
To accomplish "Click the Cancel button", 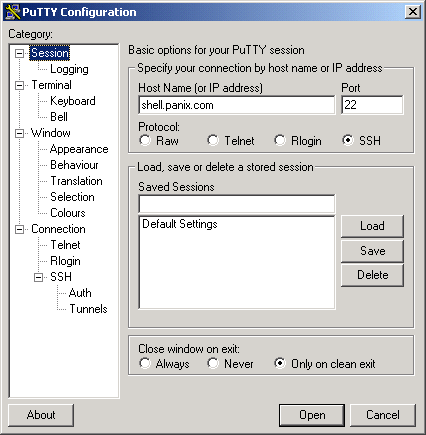I will click(x=383, y=415).
